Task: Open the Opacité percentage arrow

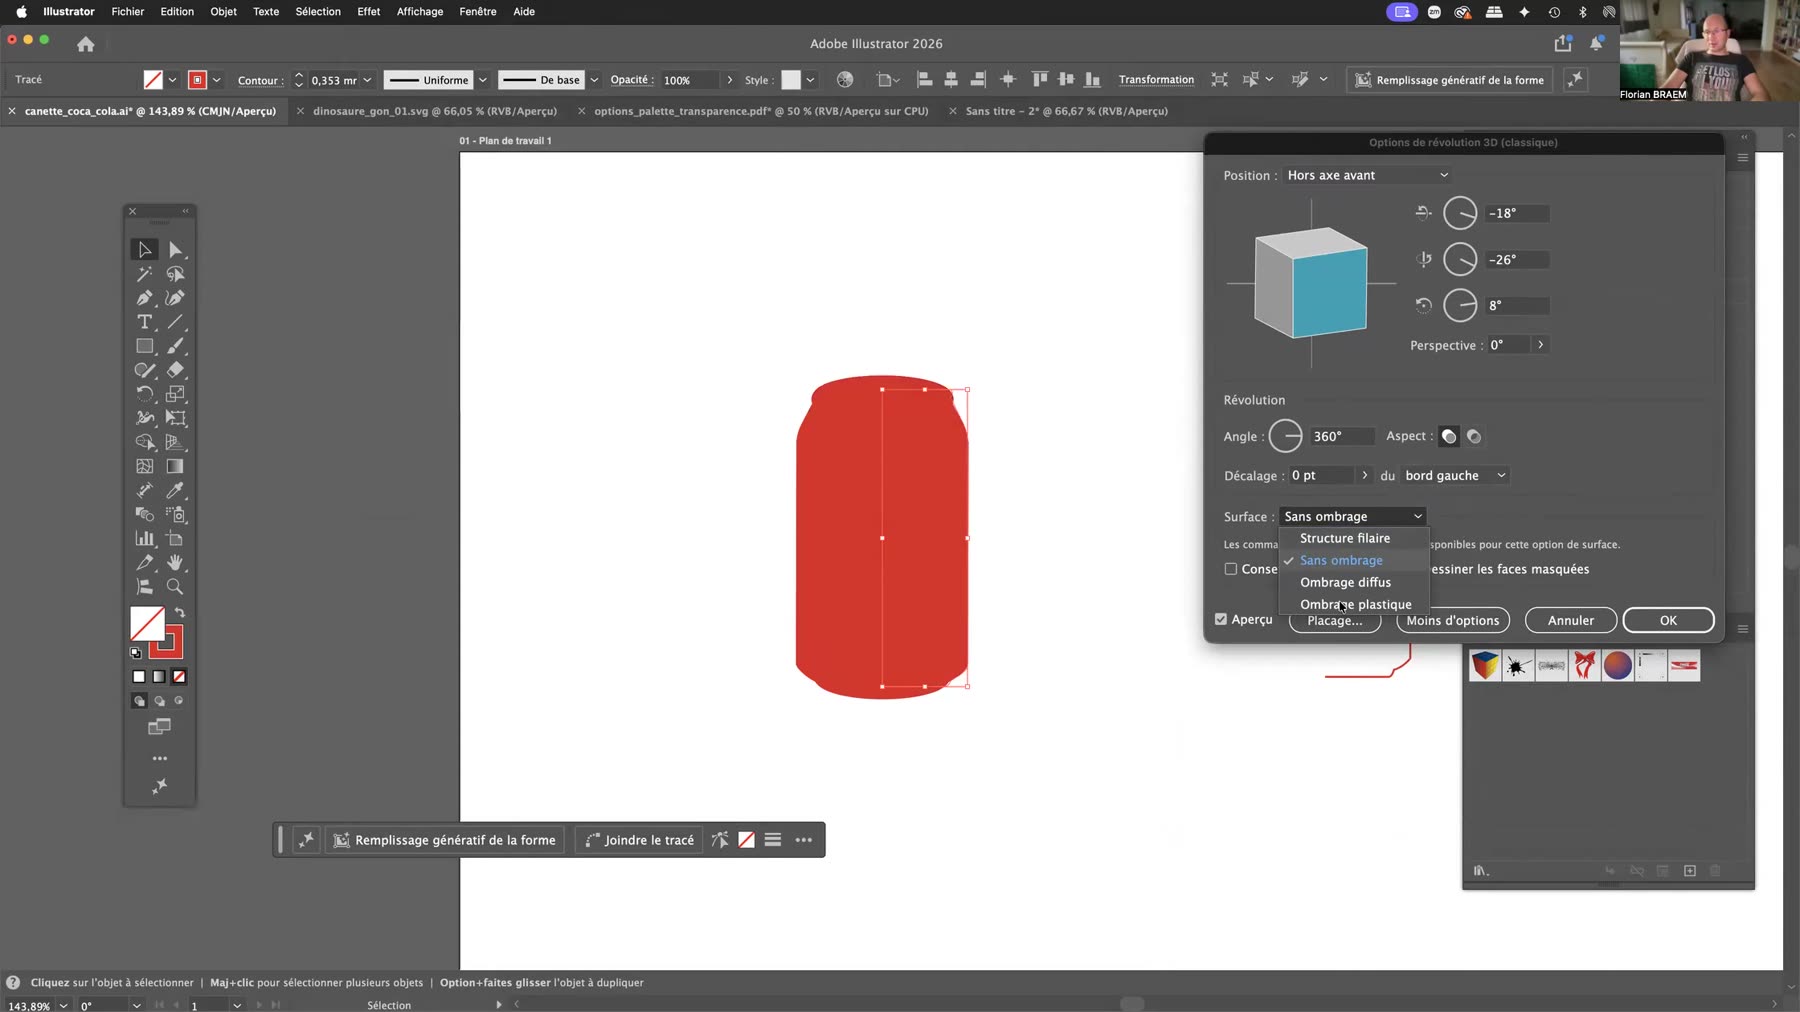Action: [730, 80]
